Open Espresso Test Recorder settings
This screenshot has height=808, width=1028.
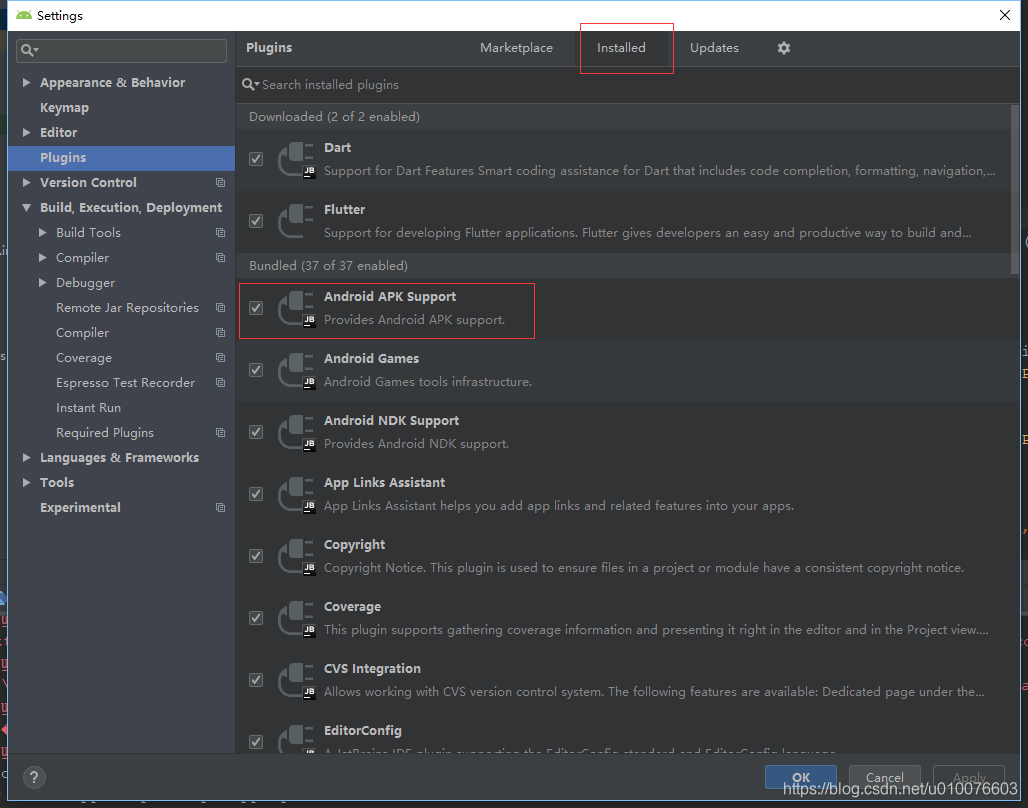tap(125, 383)
